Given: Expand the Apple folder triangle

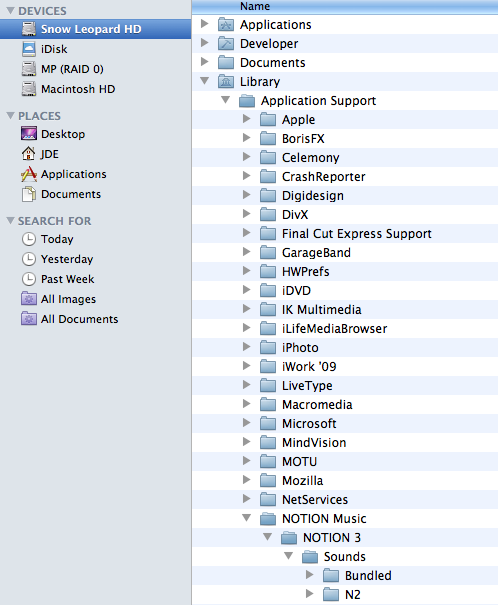Looking at the screenshot, I should pyautogui.click(x=246, y=119).
